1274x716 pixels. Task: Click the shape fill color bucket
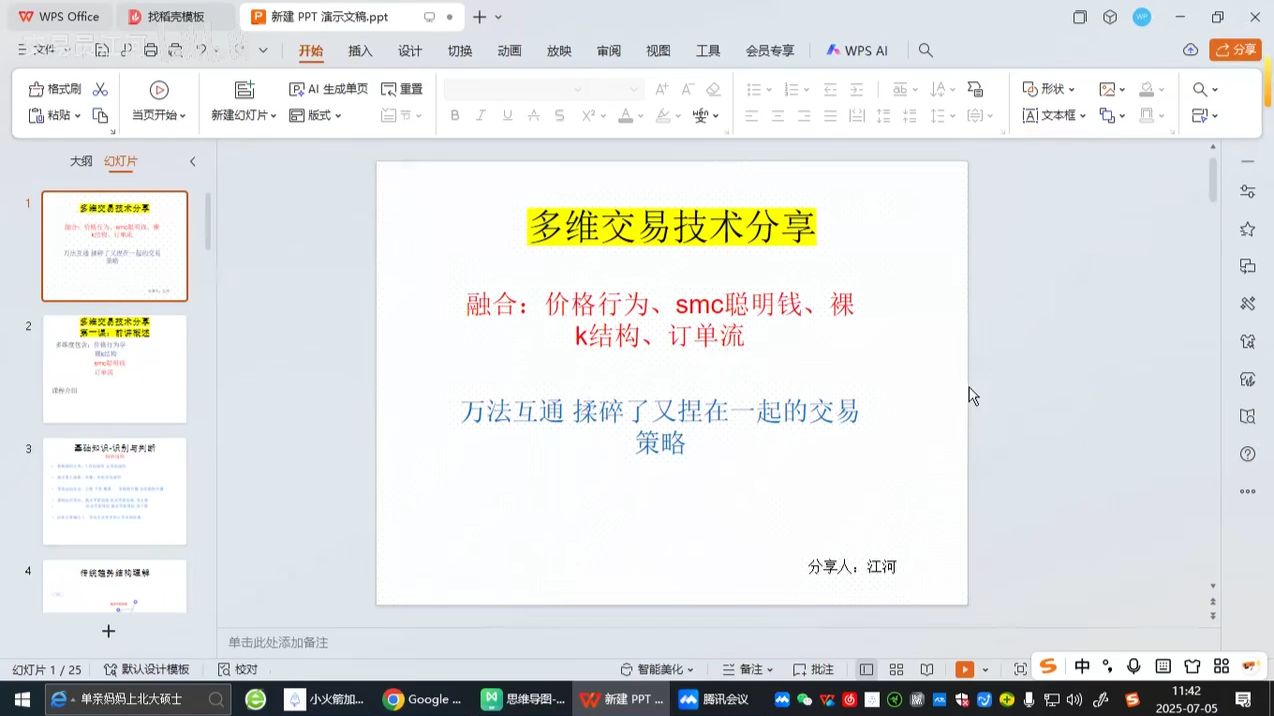[x=1147, y=89]
